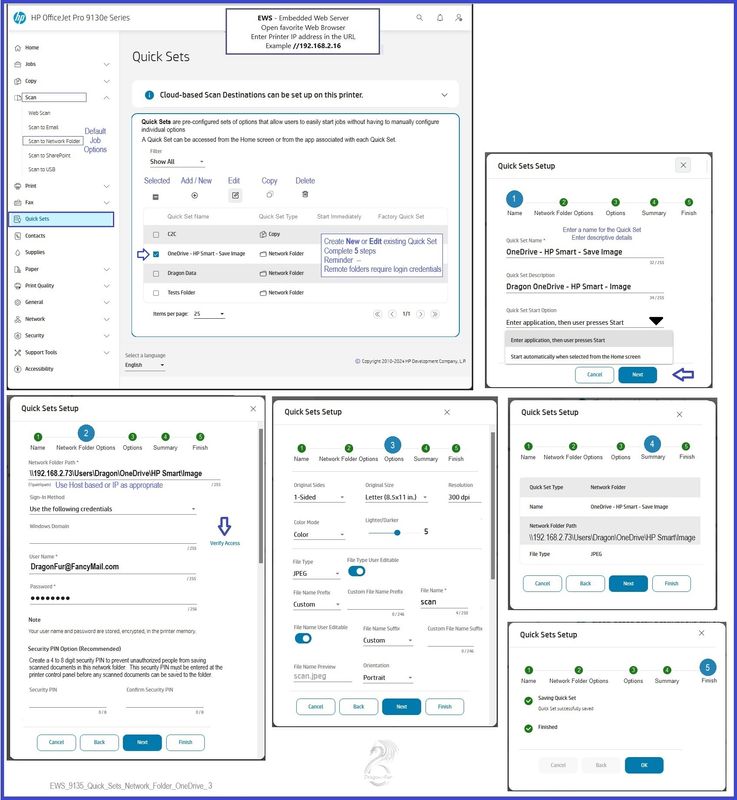Image resolution: width=737 pixels, height=800 pixels.
Task: Click the info icon in cloud-based scan banner
Action: pyautogui.click(x=149, y=95)
